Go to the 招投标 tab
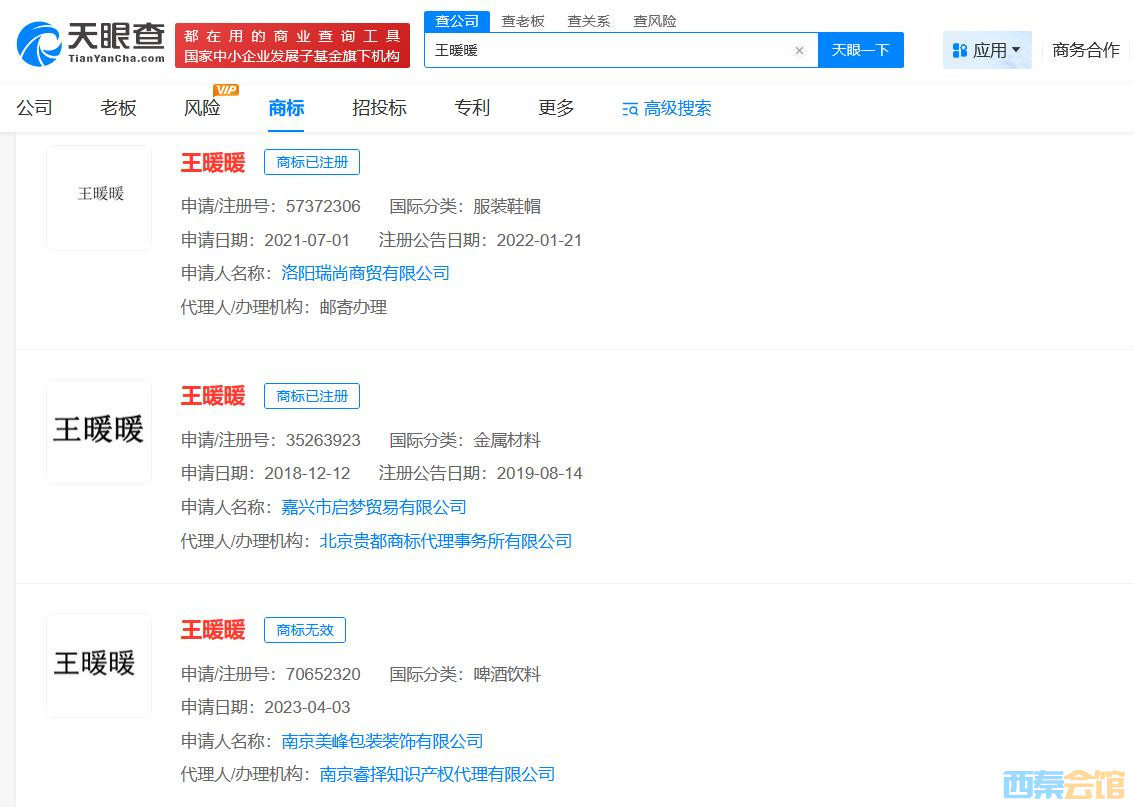This screenshot has width=1134, height=807. tap(379, 108)
